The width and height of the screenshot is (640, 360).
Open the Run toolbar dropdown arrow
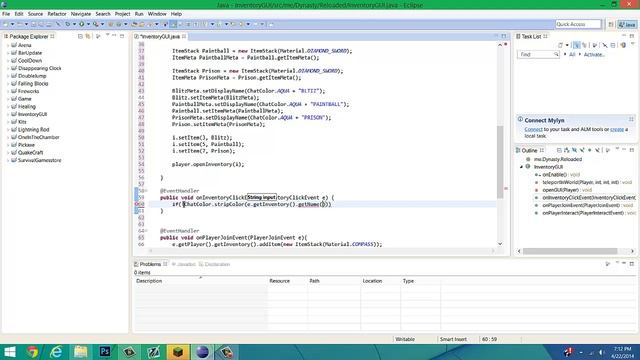coord(88,24)
